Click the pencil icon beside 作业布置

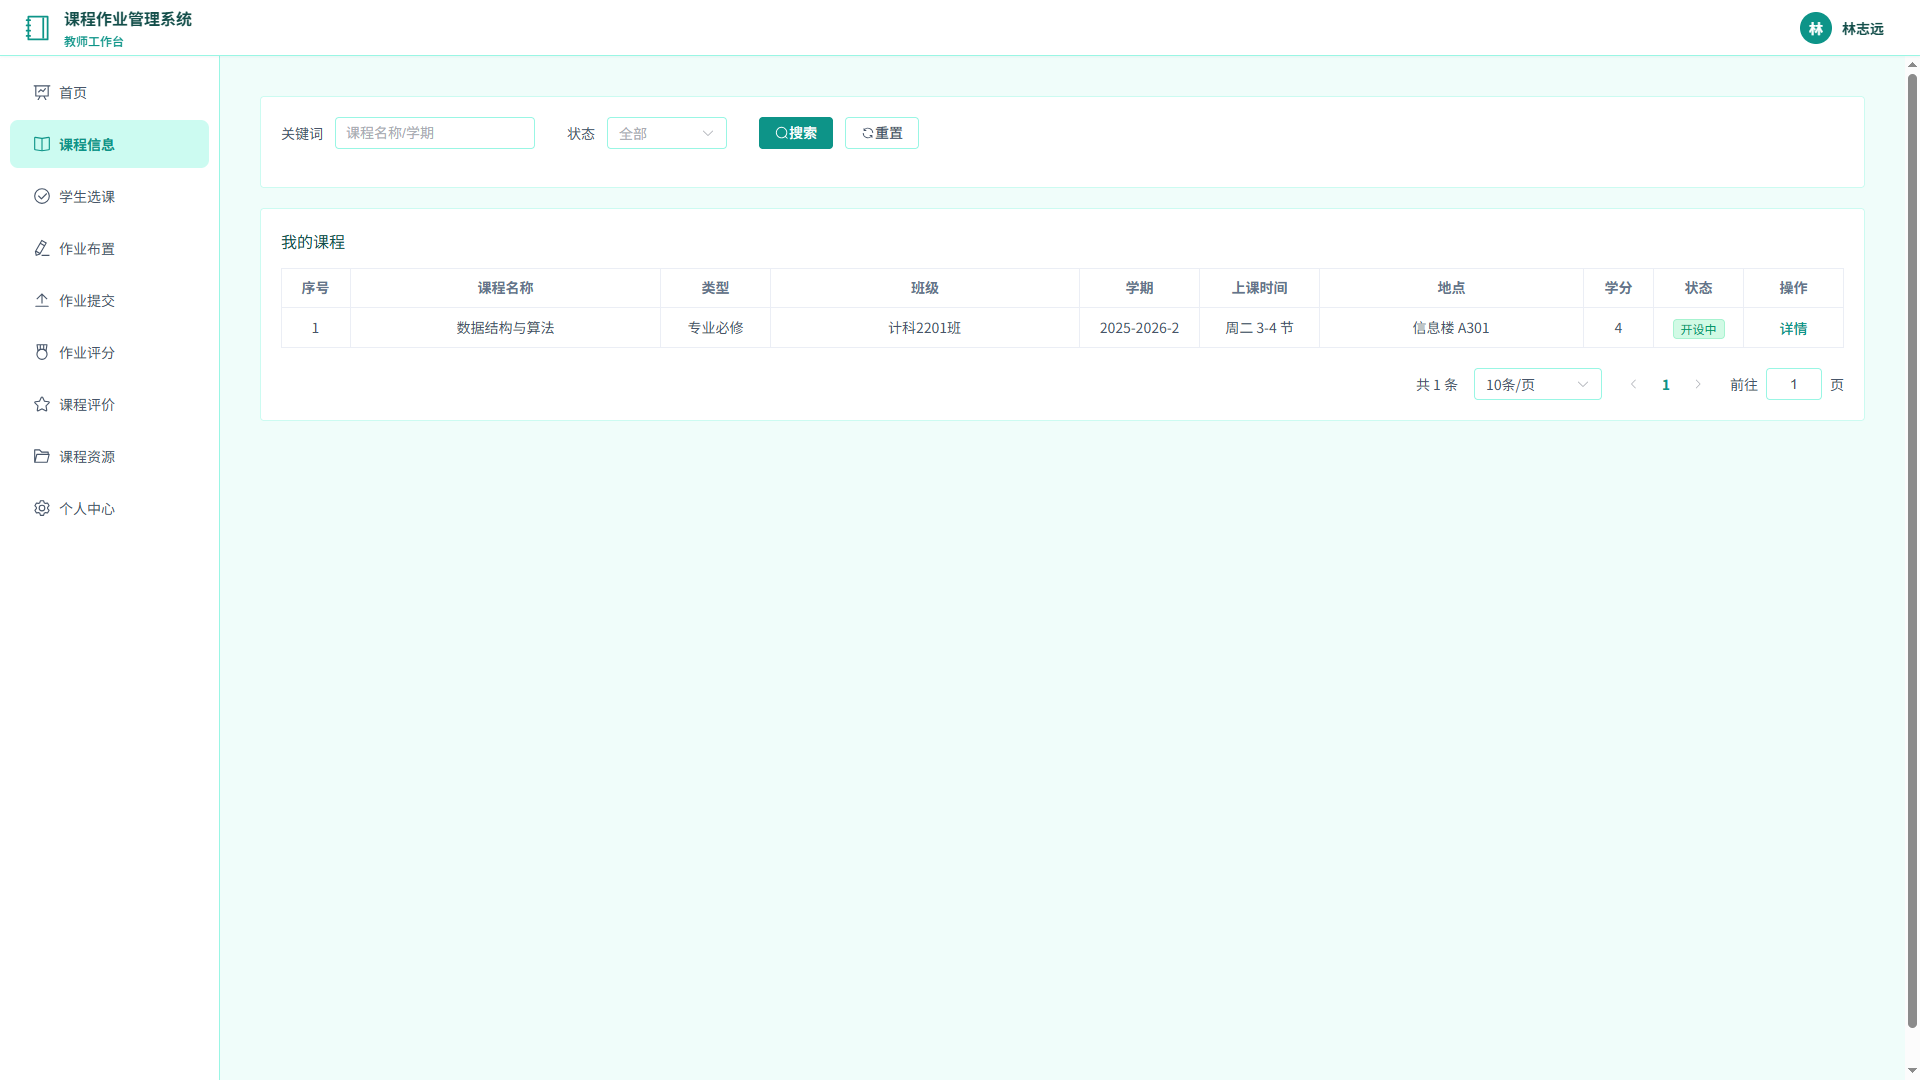(x=42, y=248)
